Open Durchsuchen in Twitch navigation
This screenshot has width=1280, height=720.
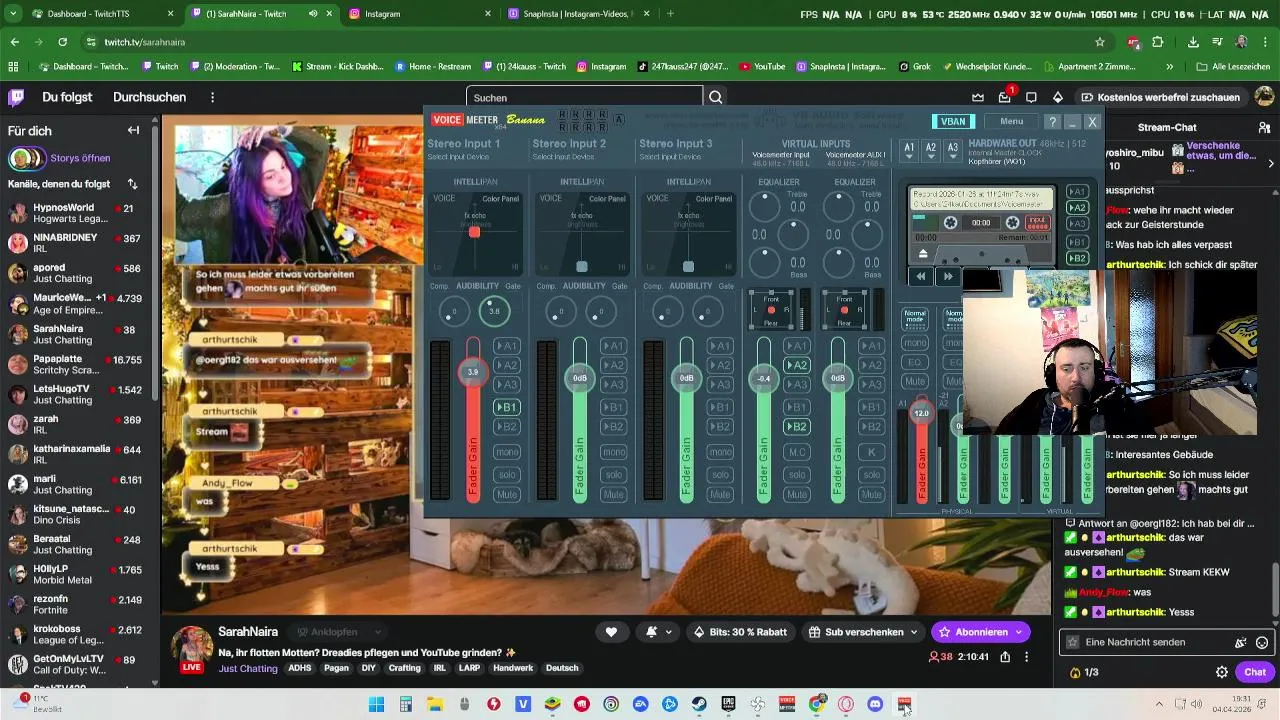149,98
